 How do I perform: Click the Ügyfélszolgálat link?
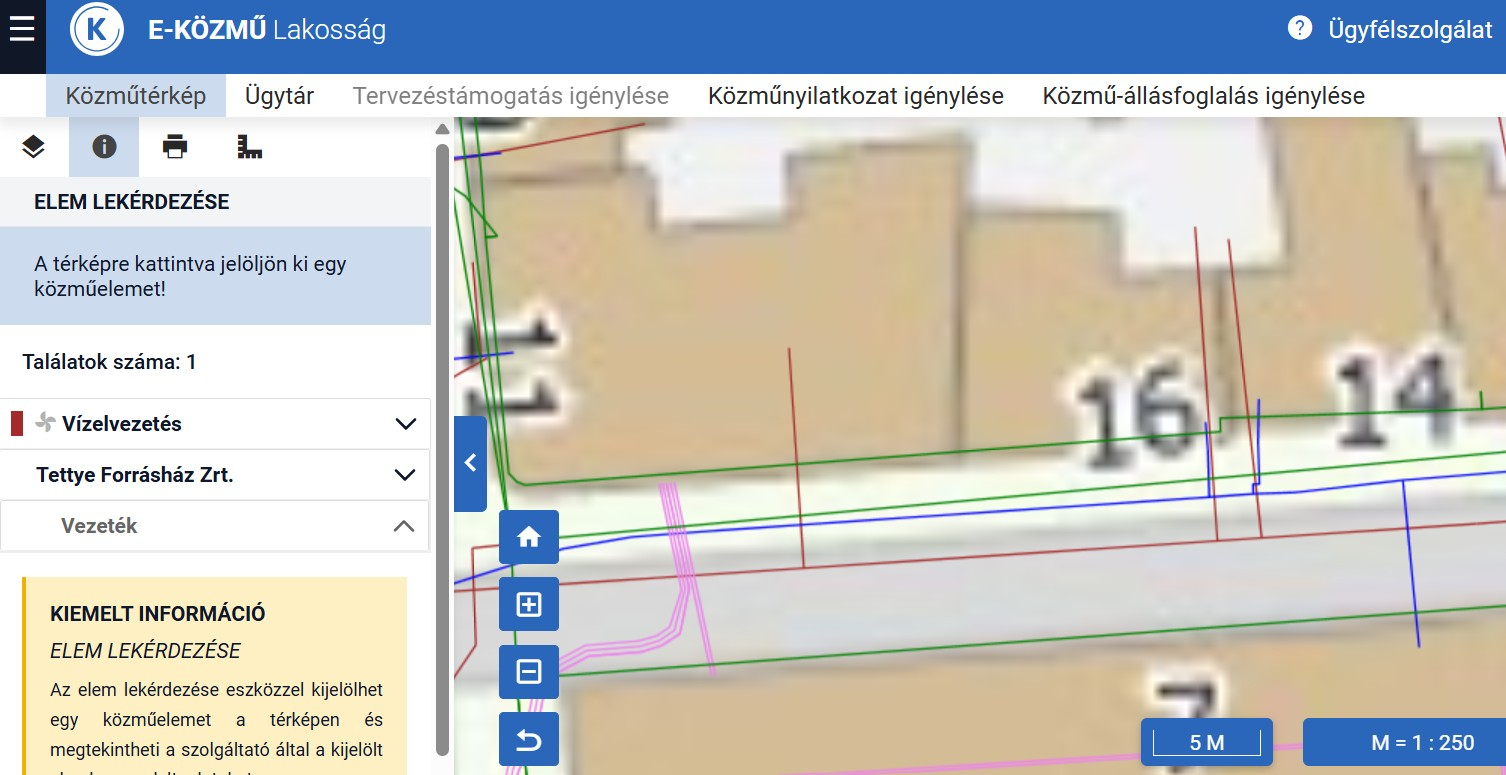pyautogui.click(x=1410, y=30)
